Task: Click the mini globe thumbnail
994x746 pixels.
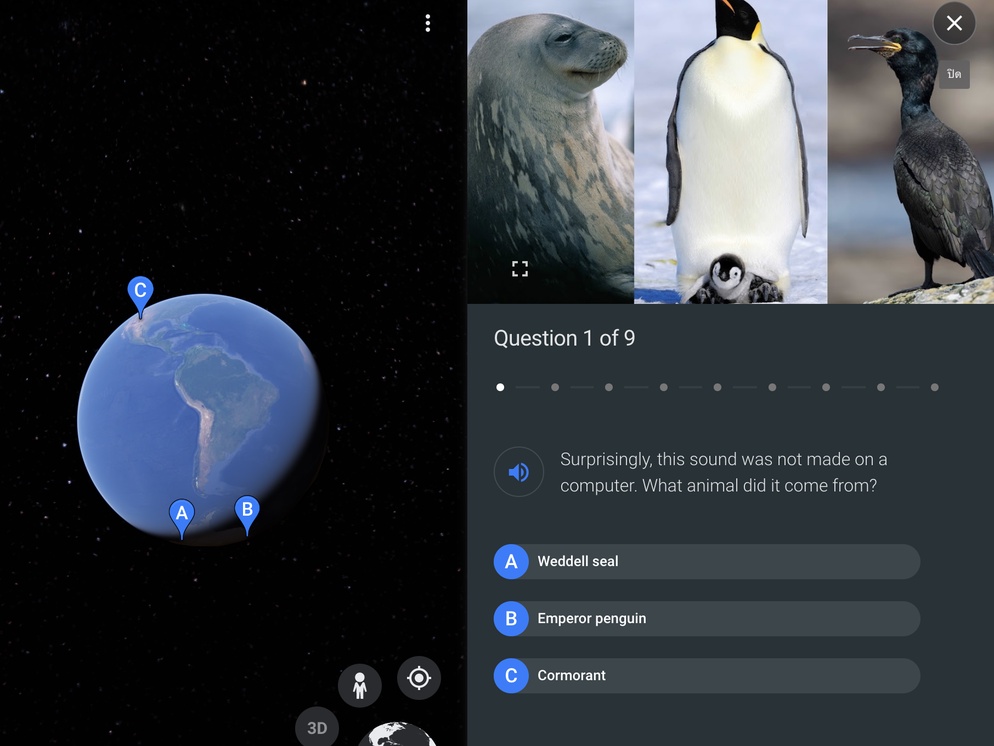Action: (x=397, y=734)
